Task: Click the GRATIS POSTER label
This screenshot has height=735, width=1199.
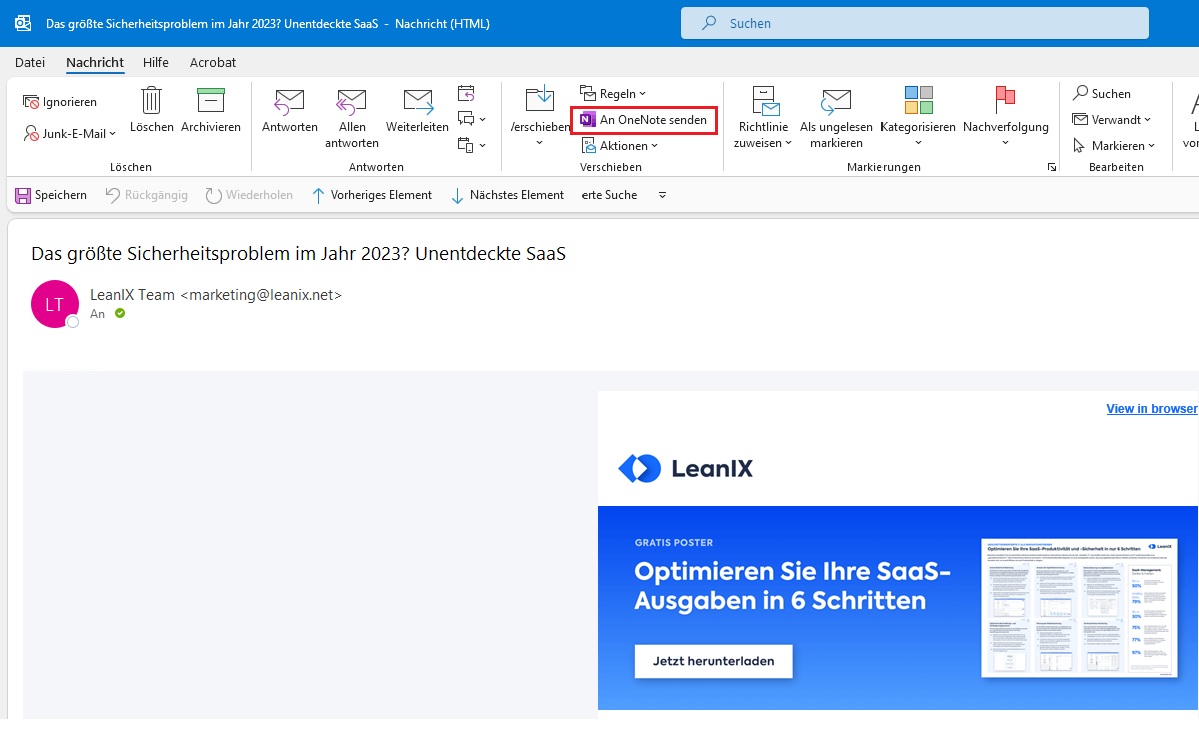Action: [x=674, y=542]
